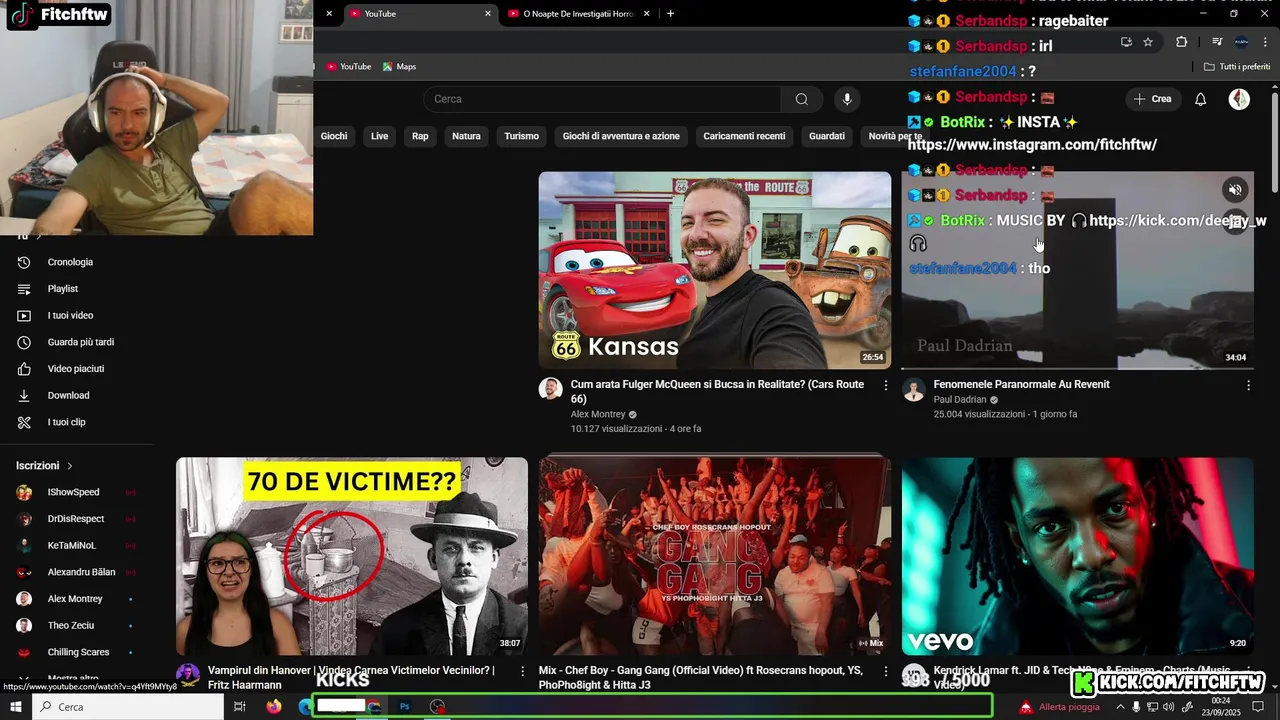Open Windows Start menu
The image size is (1280, 720).
coord(16,707)
